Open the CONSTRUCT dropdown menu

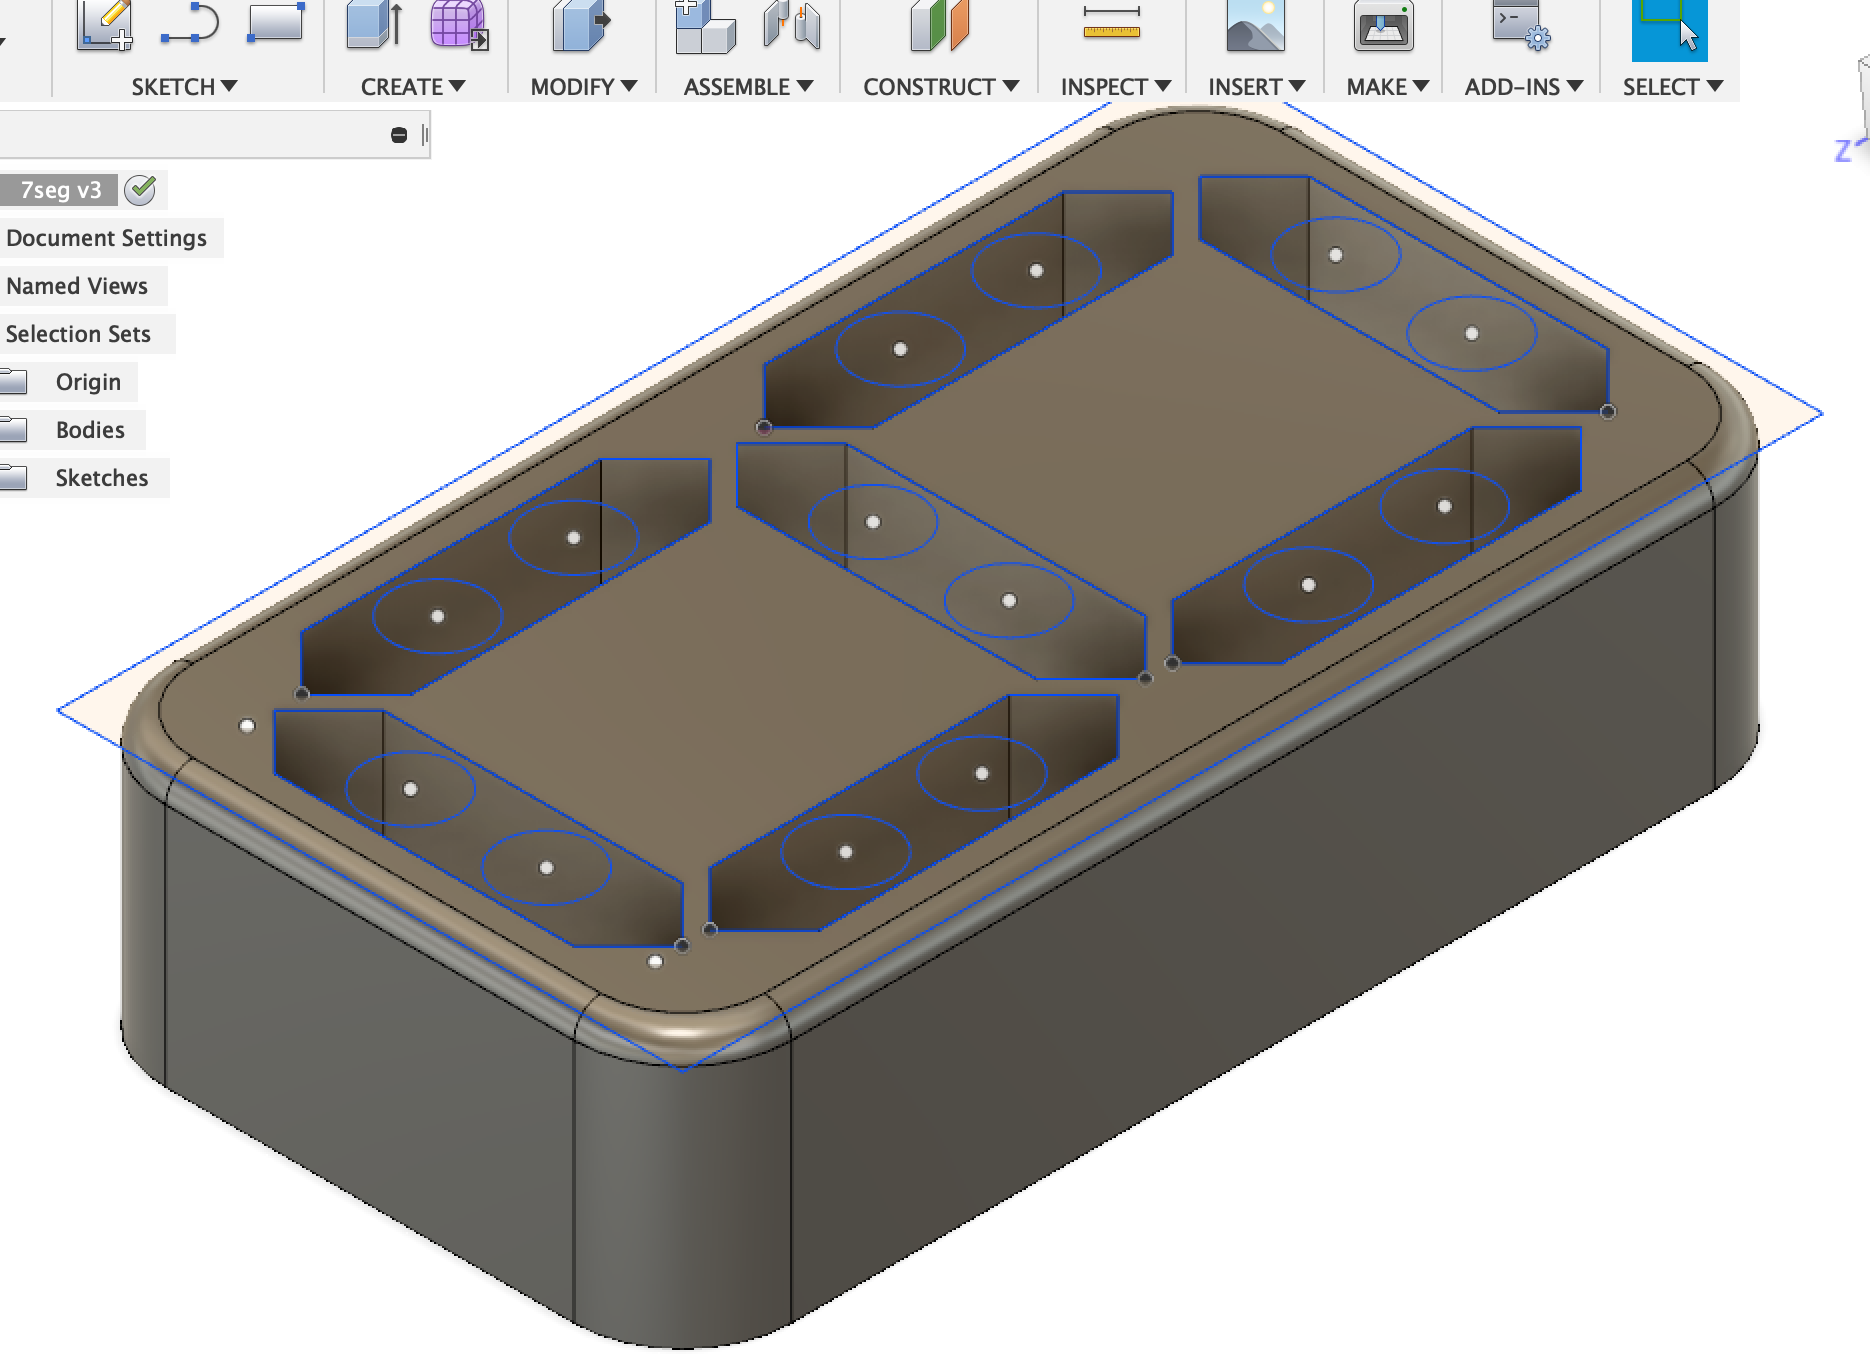click(x=941, y=87)
